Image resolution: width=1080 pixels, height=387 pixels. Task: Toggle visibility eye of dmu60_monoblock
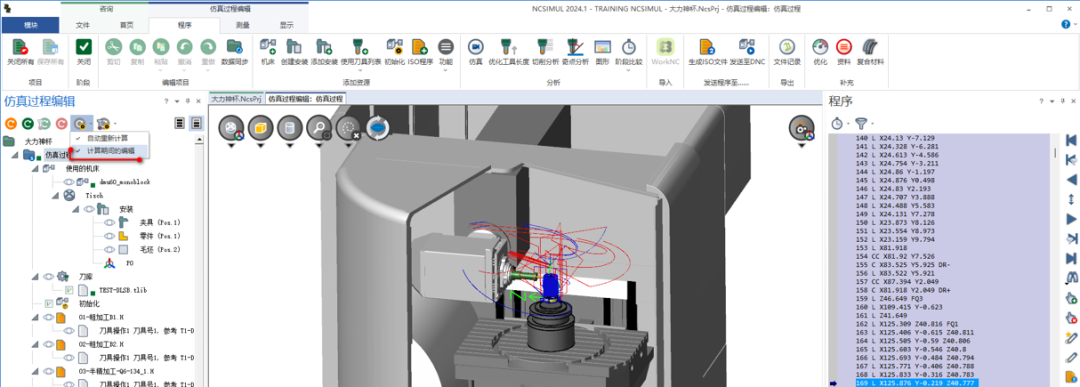click(x=70, y=182)
